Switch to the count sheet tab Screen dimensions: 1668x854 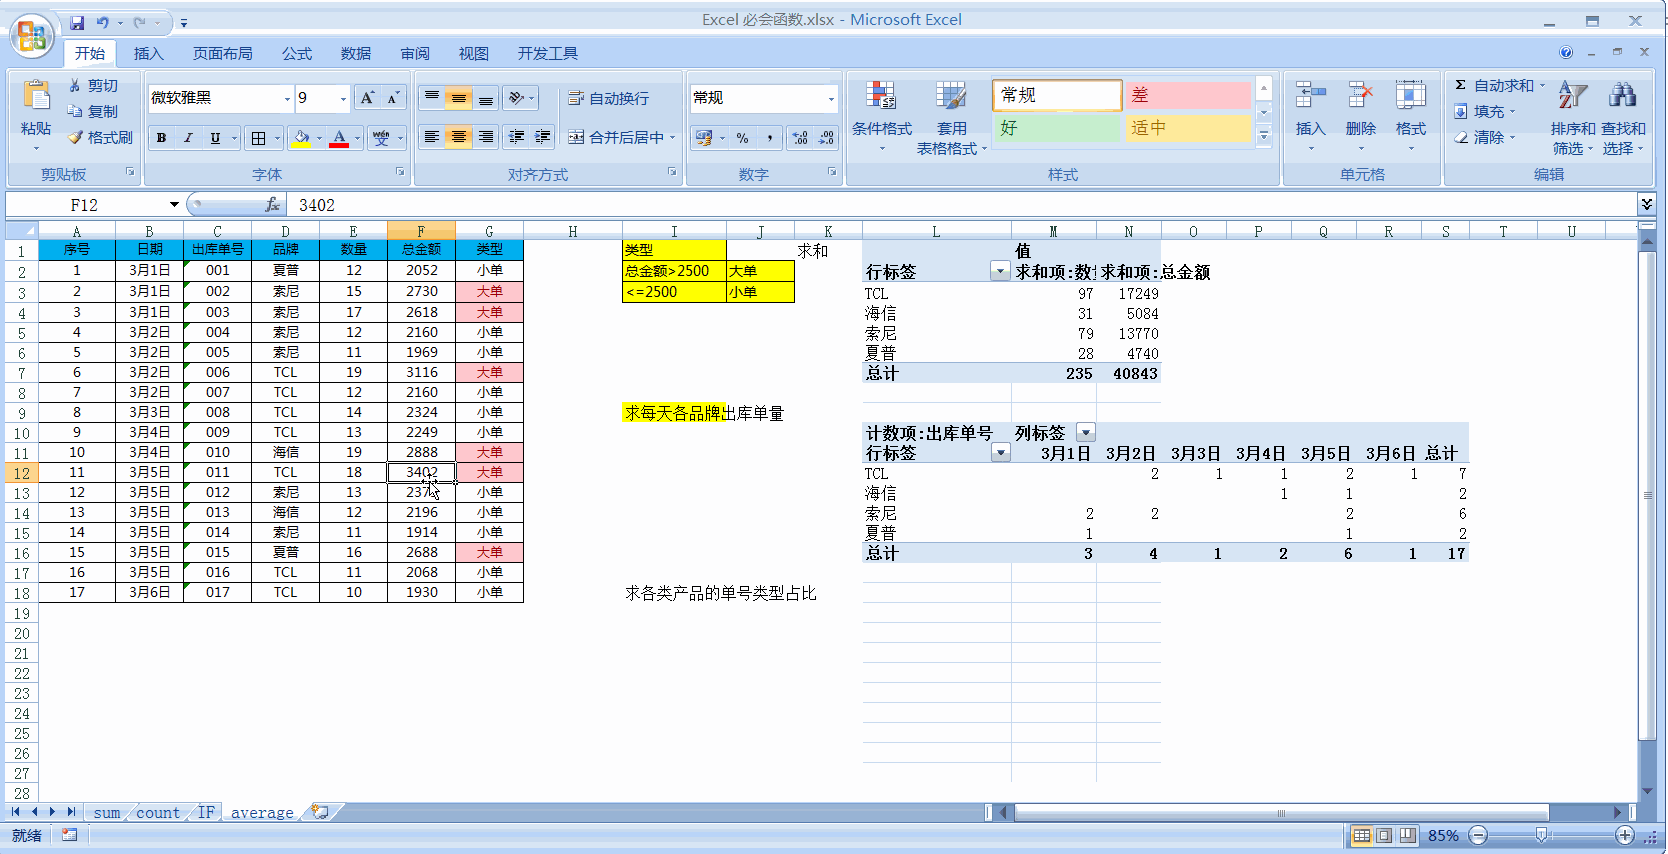pos(158,813)
